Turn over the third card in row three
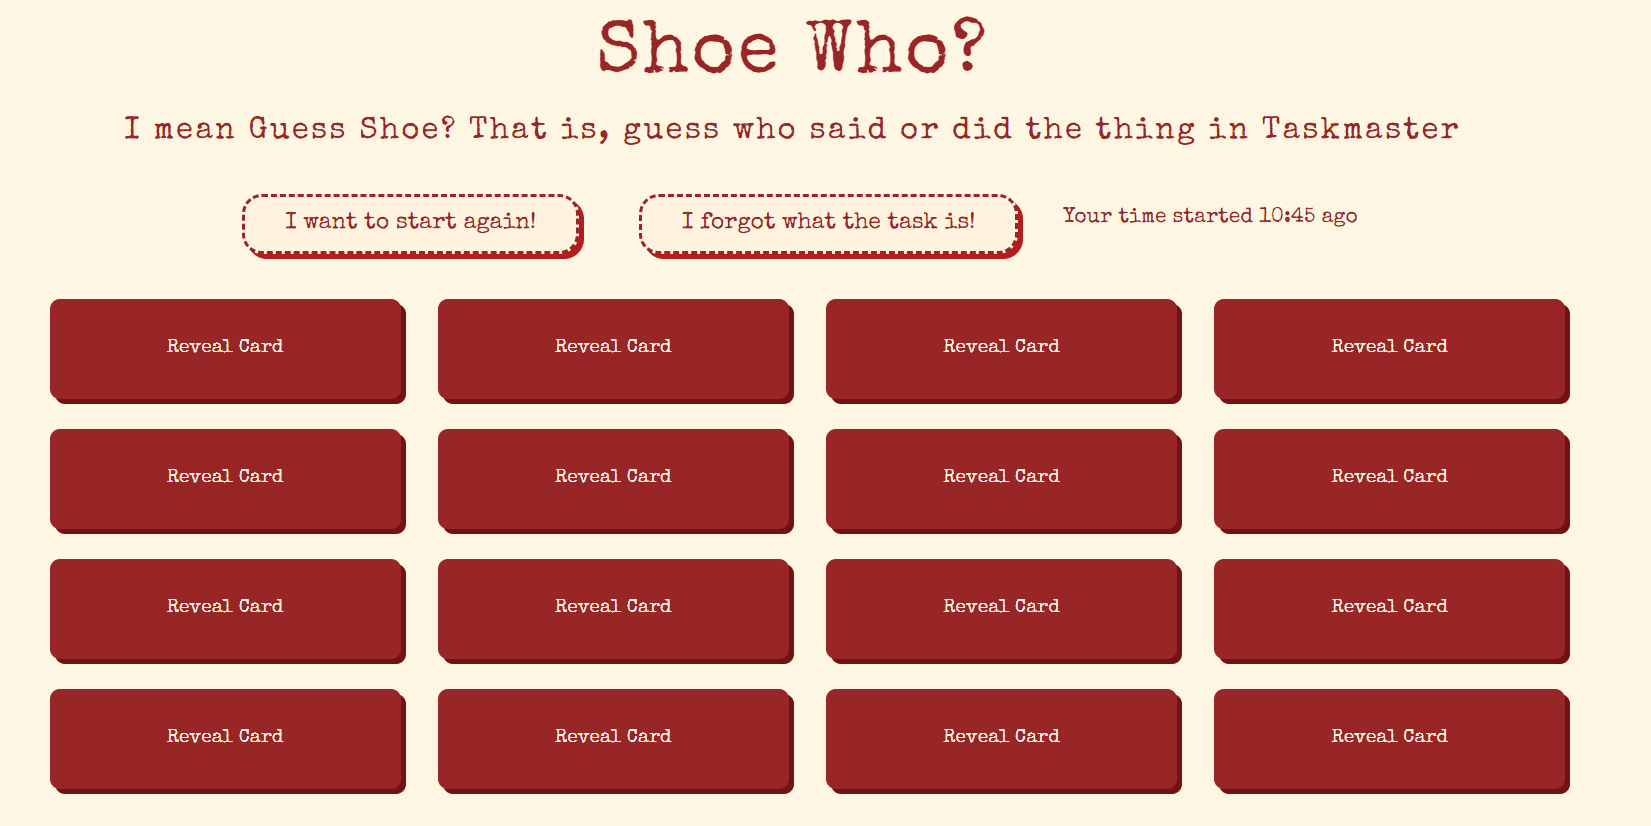 click(1002, 608)
